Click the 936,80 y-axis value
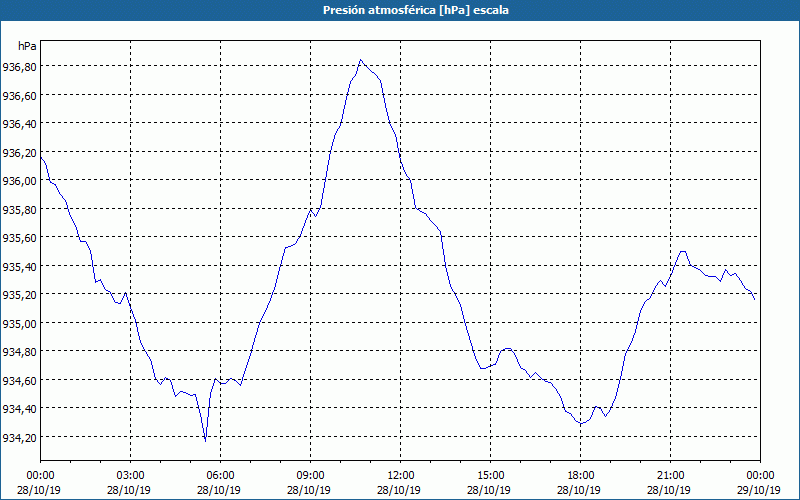800x500 pixels. point(19,66)
